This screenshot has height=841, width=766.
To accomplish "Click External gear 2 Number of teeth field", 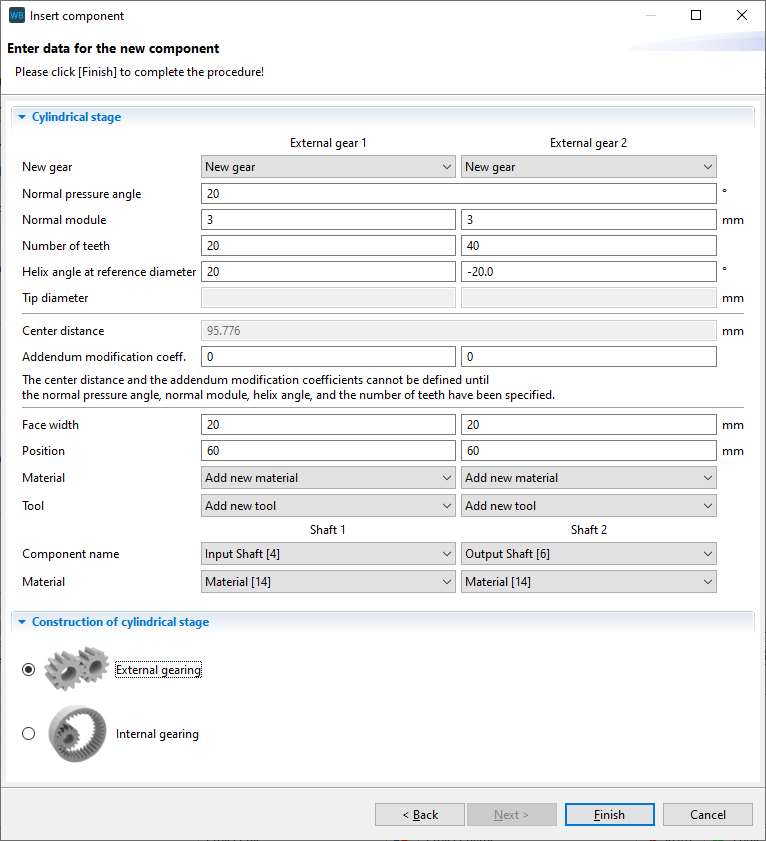I will click(588, 246).
